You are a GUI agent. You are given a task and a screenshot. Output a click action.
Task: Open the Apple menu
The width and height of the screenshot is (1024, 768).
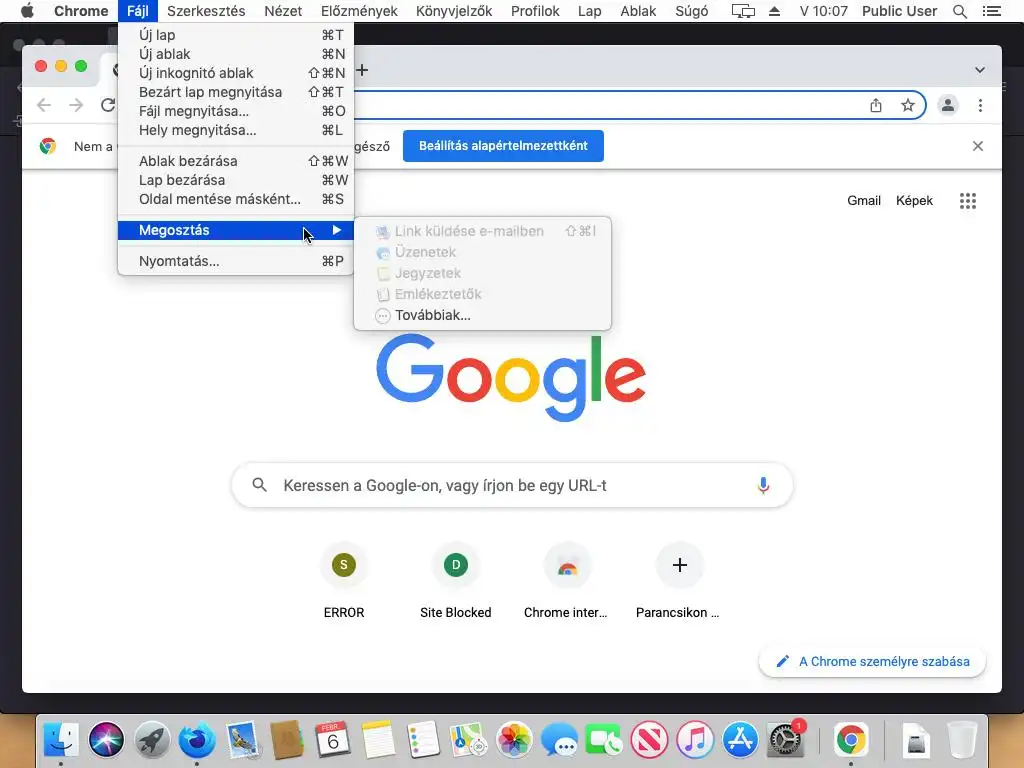pos(27,11)
